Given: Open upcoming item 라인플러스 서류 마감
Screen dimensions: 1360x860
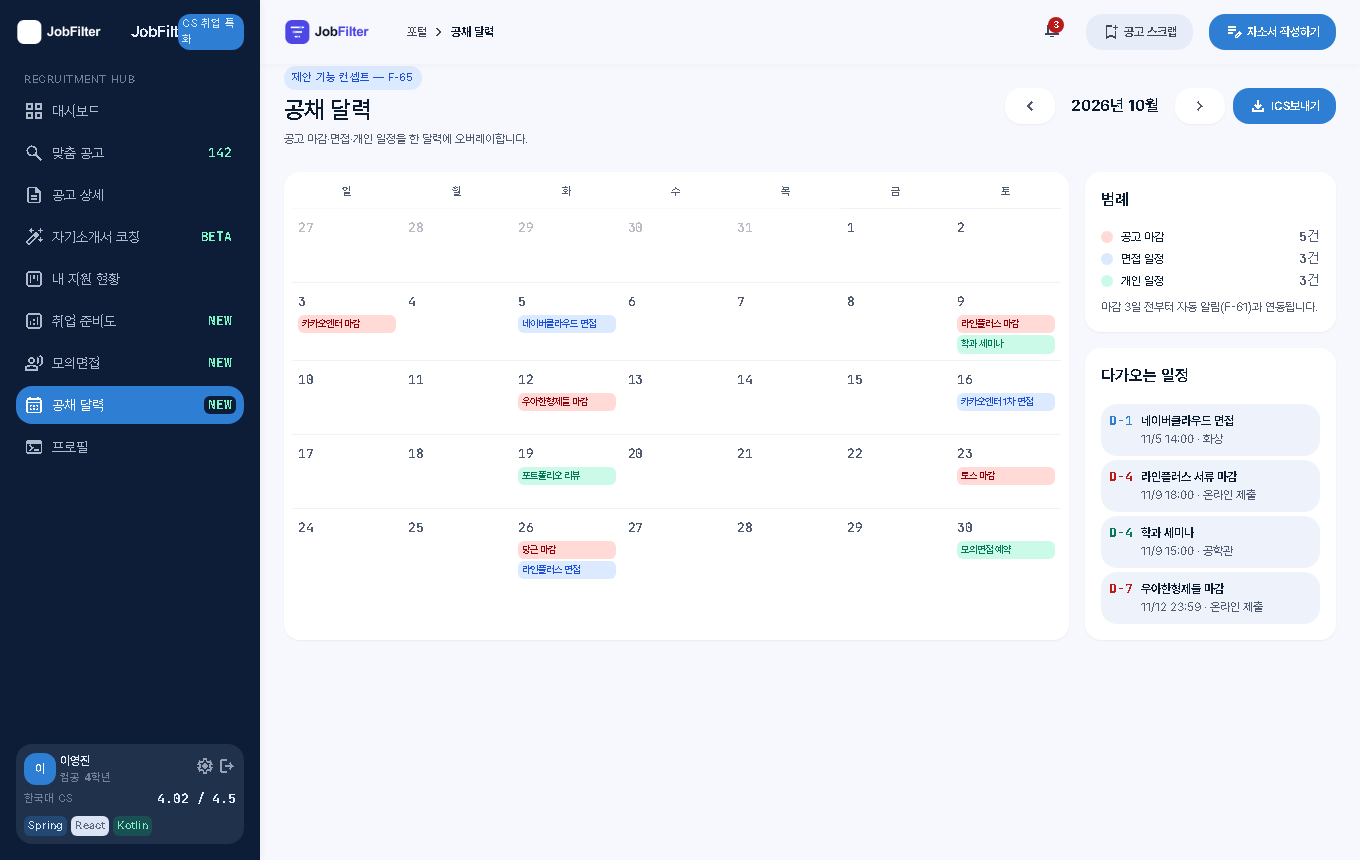Looking at the screenshot, I should click(x=1210, y=486).
